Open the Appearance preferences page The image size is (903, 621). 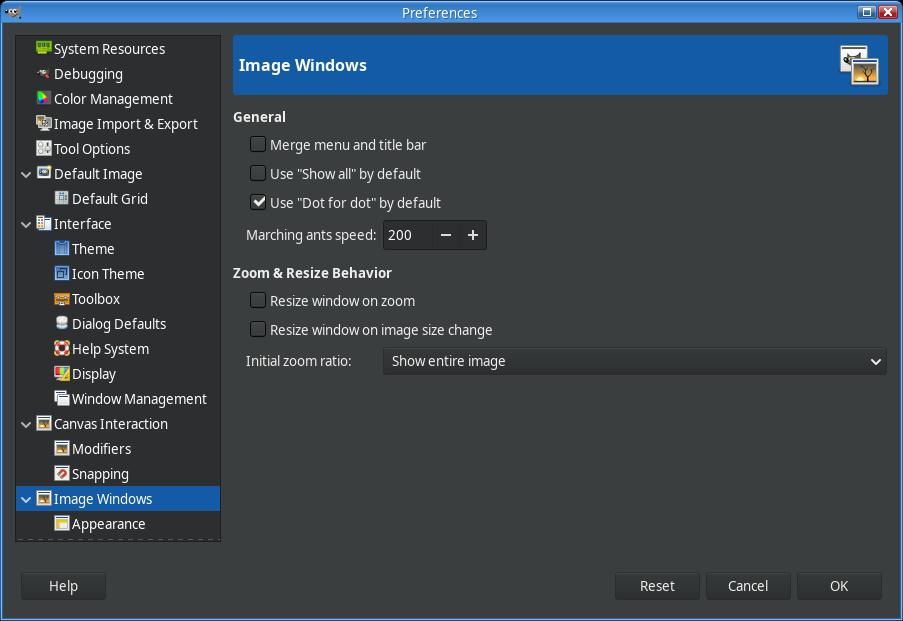pyautogui.click(x=108, y=523)
